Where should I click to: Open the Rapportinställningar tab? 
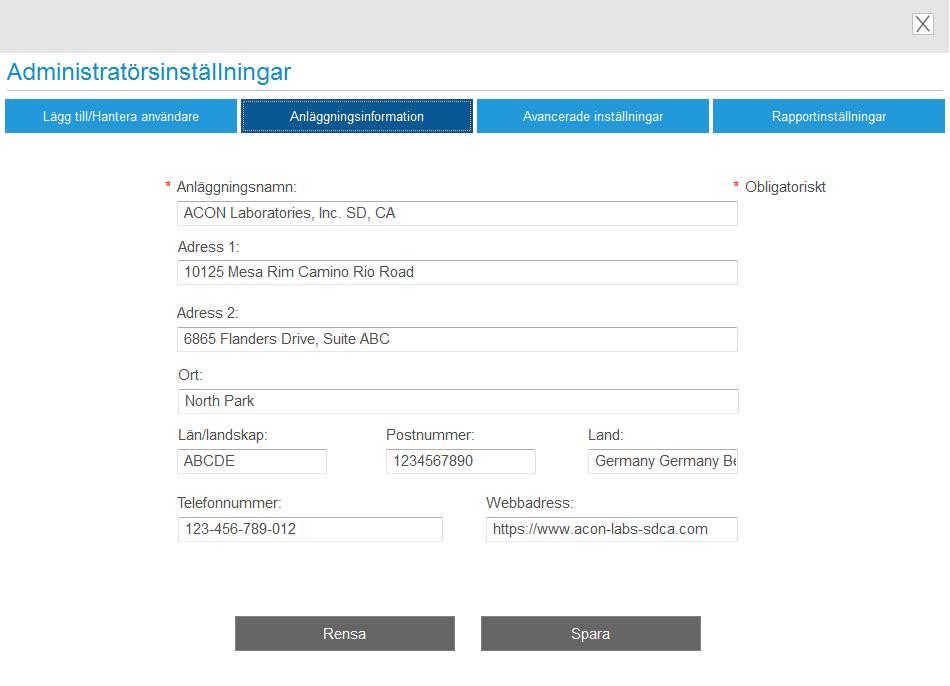829,116
